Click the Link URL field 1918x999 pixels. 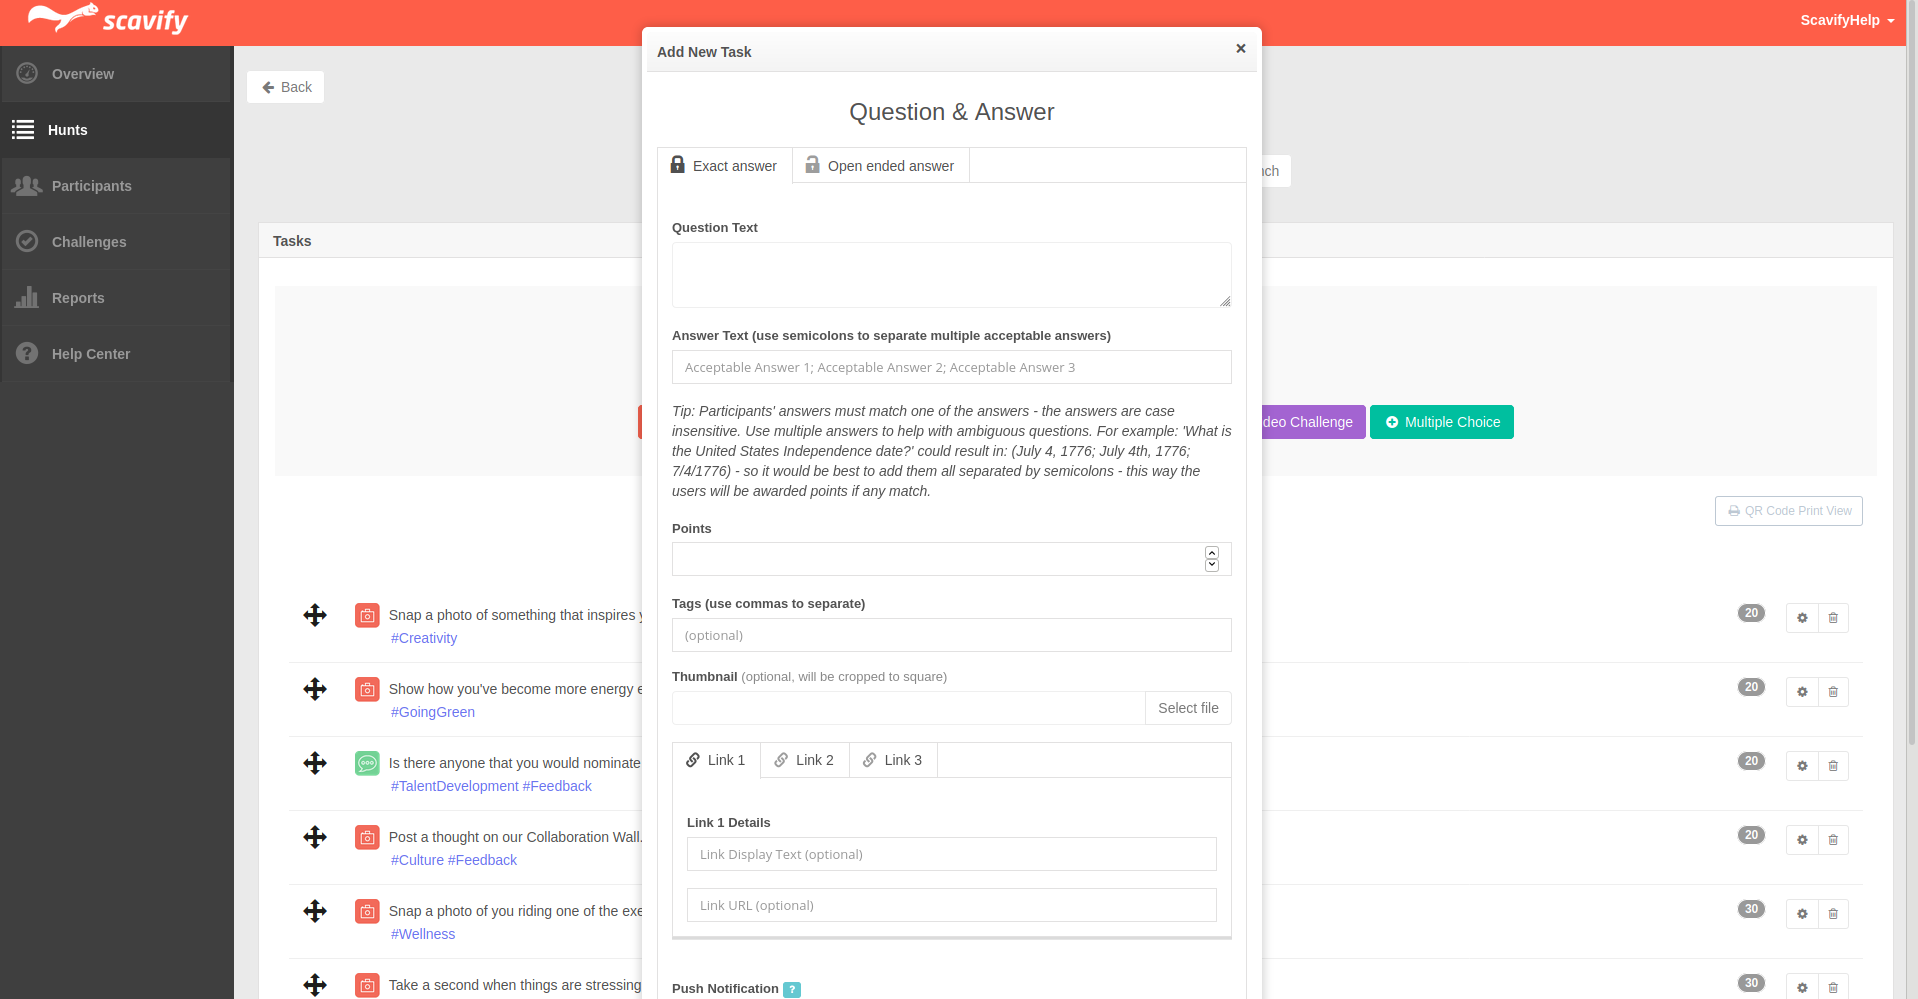click(x=952, y=905)
